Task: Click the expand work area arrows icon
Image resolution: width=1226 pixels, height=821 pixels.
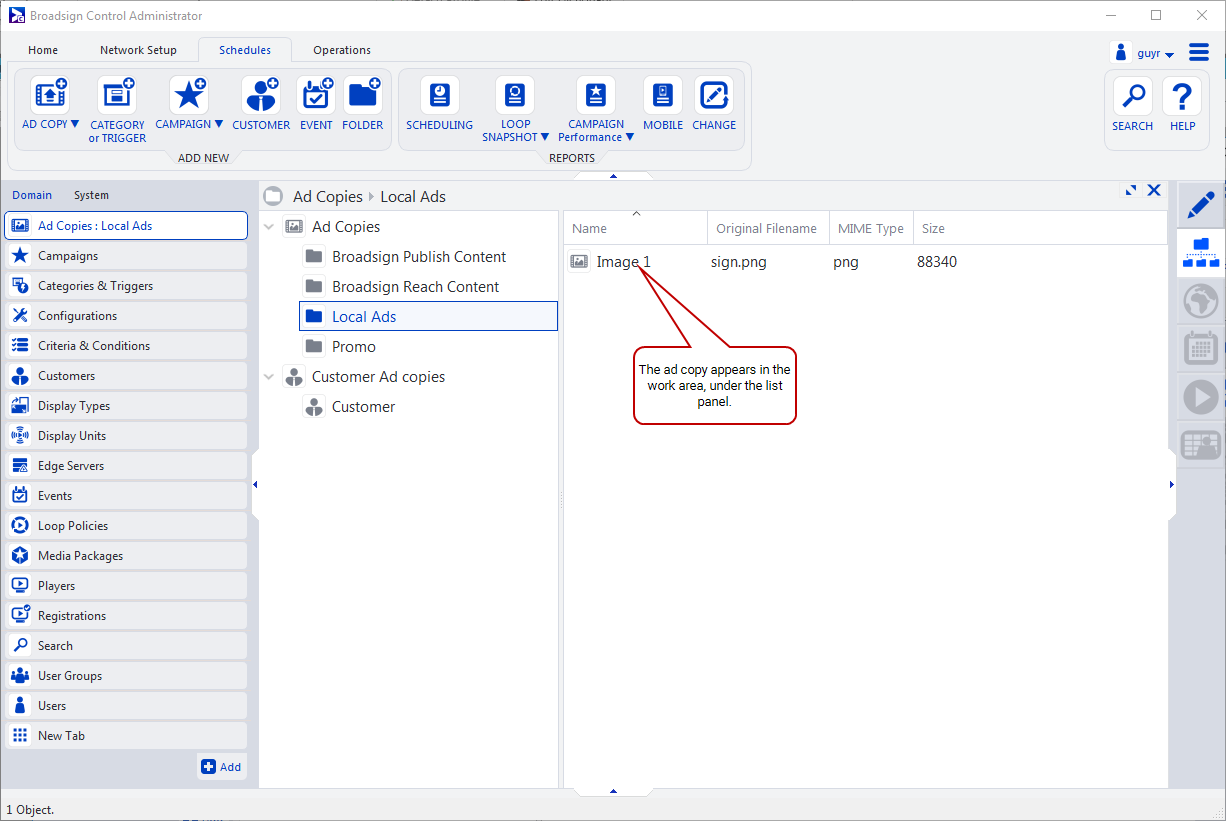Action: click(1131, 190)
